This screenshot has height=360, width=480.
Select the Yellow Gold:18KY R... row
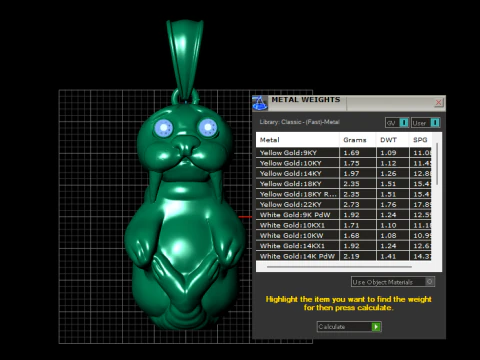tap(344, 194)
